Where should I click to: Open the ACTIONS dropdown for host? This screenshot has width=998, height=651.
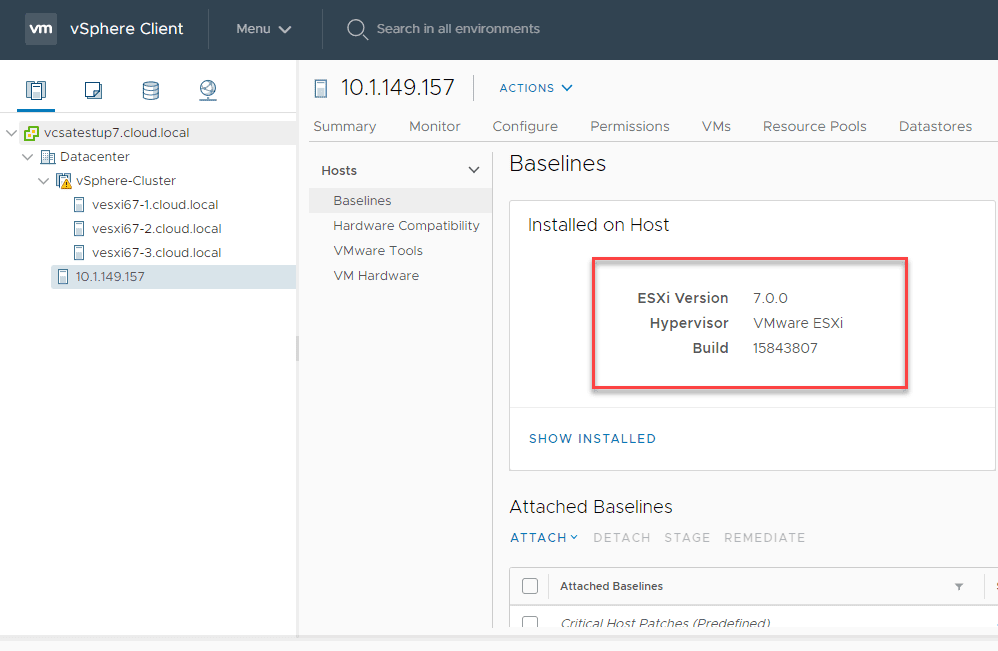[536, 88]
